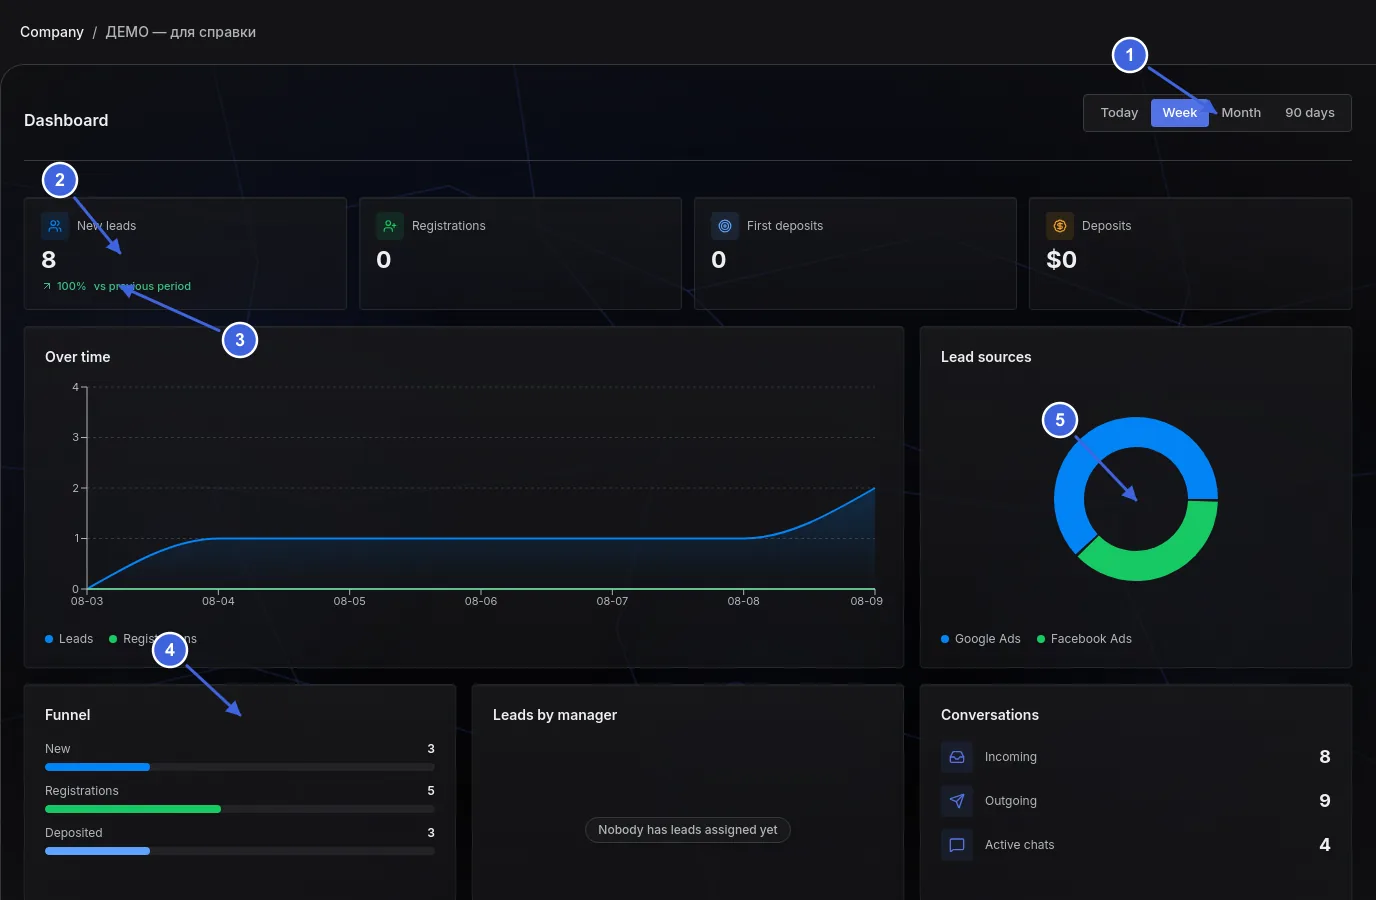
Task: Click the Funnel Registrations green progress bar
Action: [x=133, y=809]
